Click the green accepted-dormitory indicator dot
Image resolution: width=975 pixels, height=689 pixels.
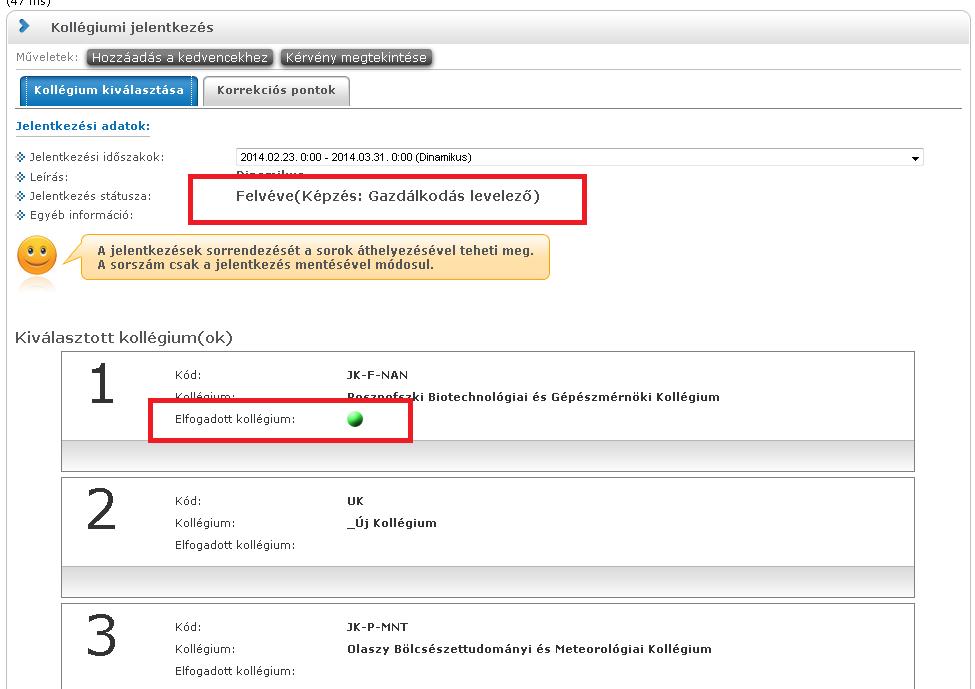tap(355, 419)
